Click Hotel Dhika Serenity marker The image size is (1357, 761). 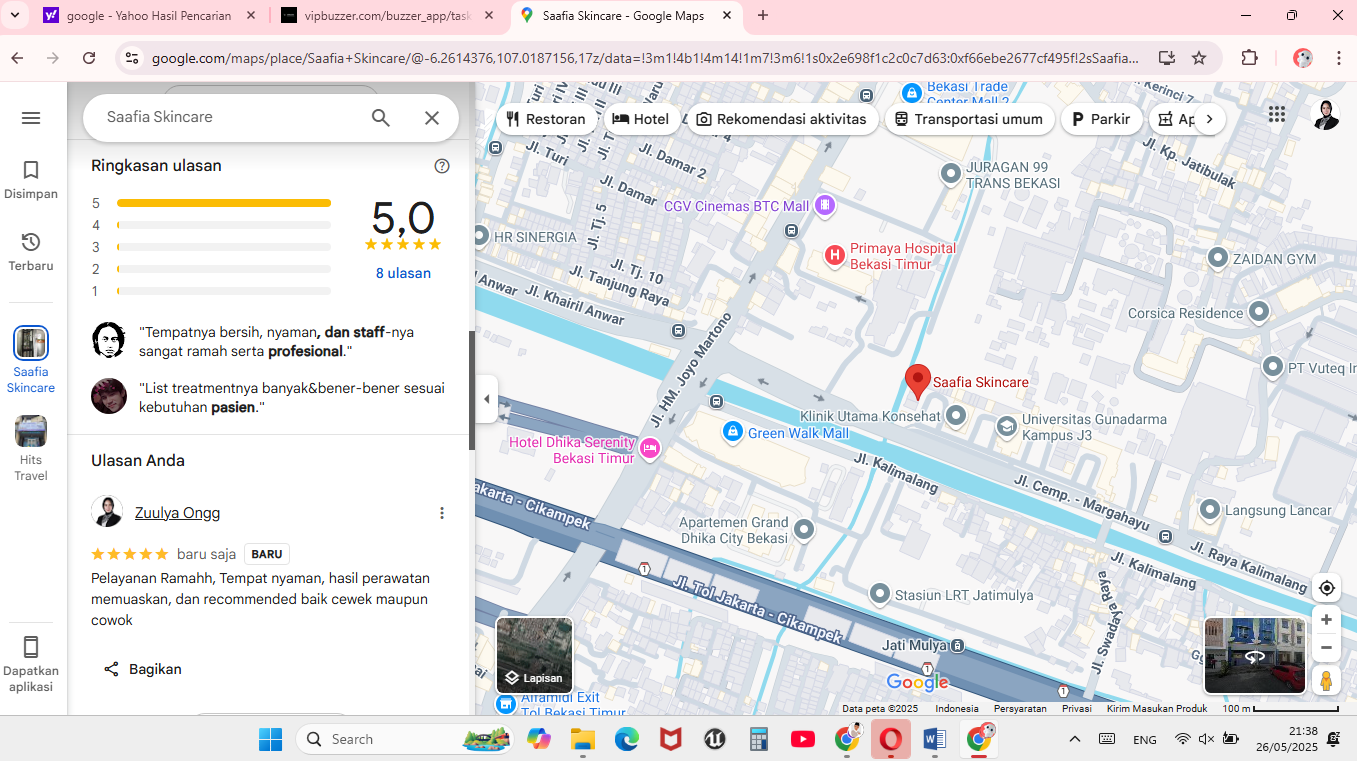pyautogui.click(x=650, y=447)
